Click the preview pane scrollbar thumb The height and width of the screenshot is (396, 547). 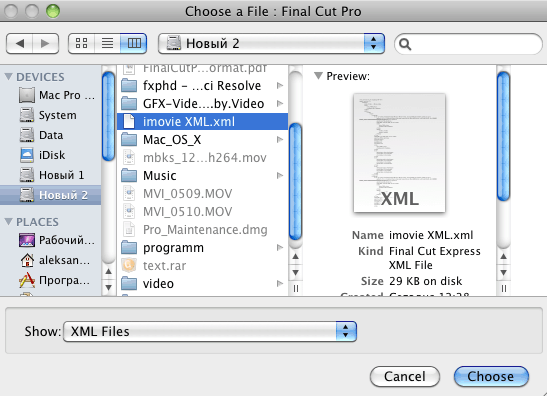(503, 136)
